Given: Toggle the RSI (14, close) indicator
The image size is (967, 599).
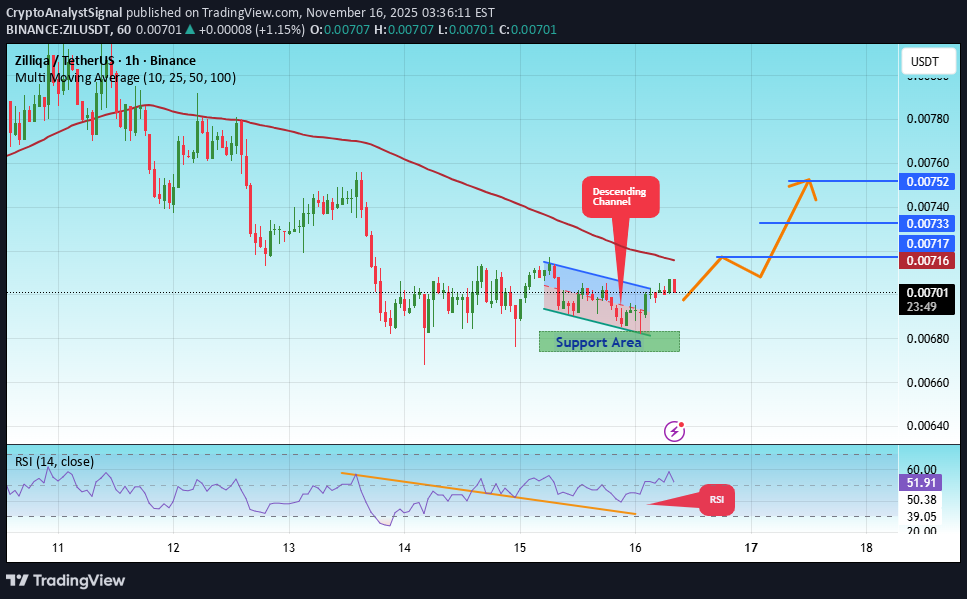Looking at the screenshot, I should click(53, 461).
